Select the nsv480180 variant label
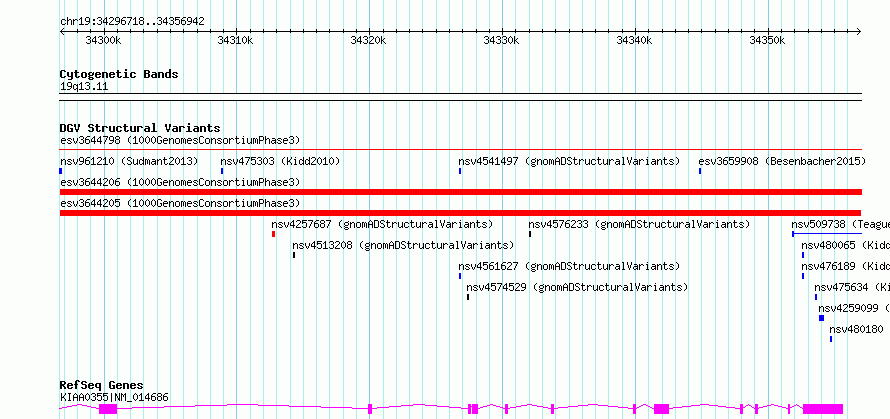 857,329
